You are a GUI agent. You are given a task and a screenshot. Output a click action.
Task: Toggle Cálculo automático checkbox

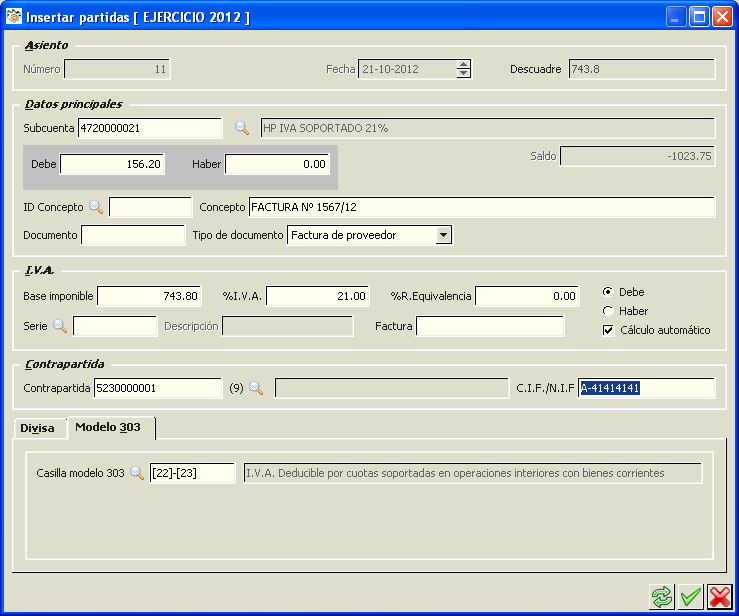pos(608,330)
